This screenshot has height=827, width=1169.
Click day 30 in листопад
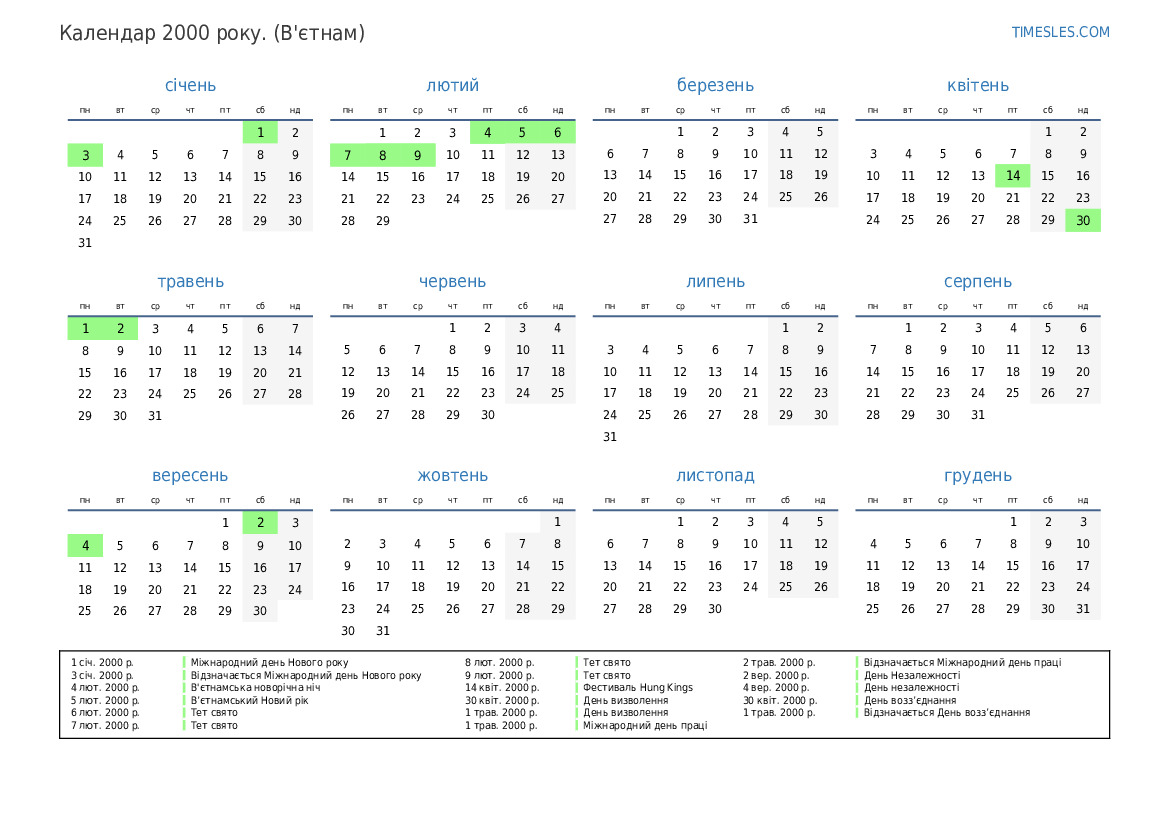click(x=715, y=609)
